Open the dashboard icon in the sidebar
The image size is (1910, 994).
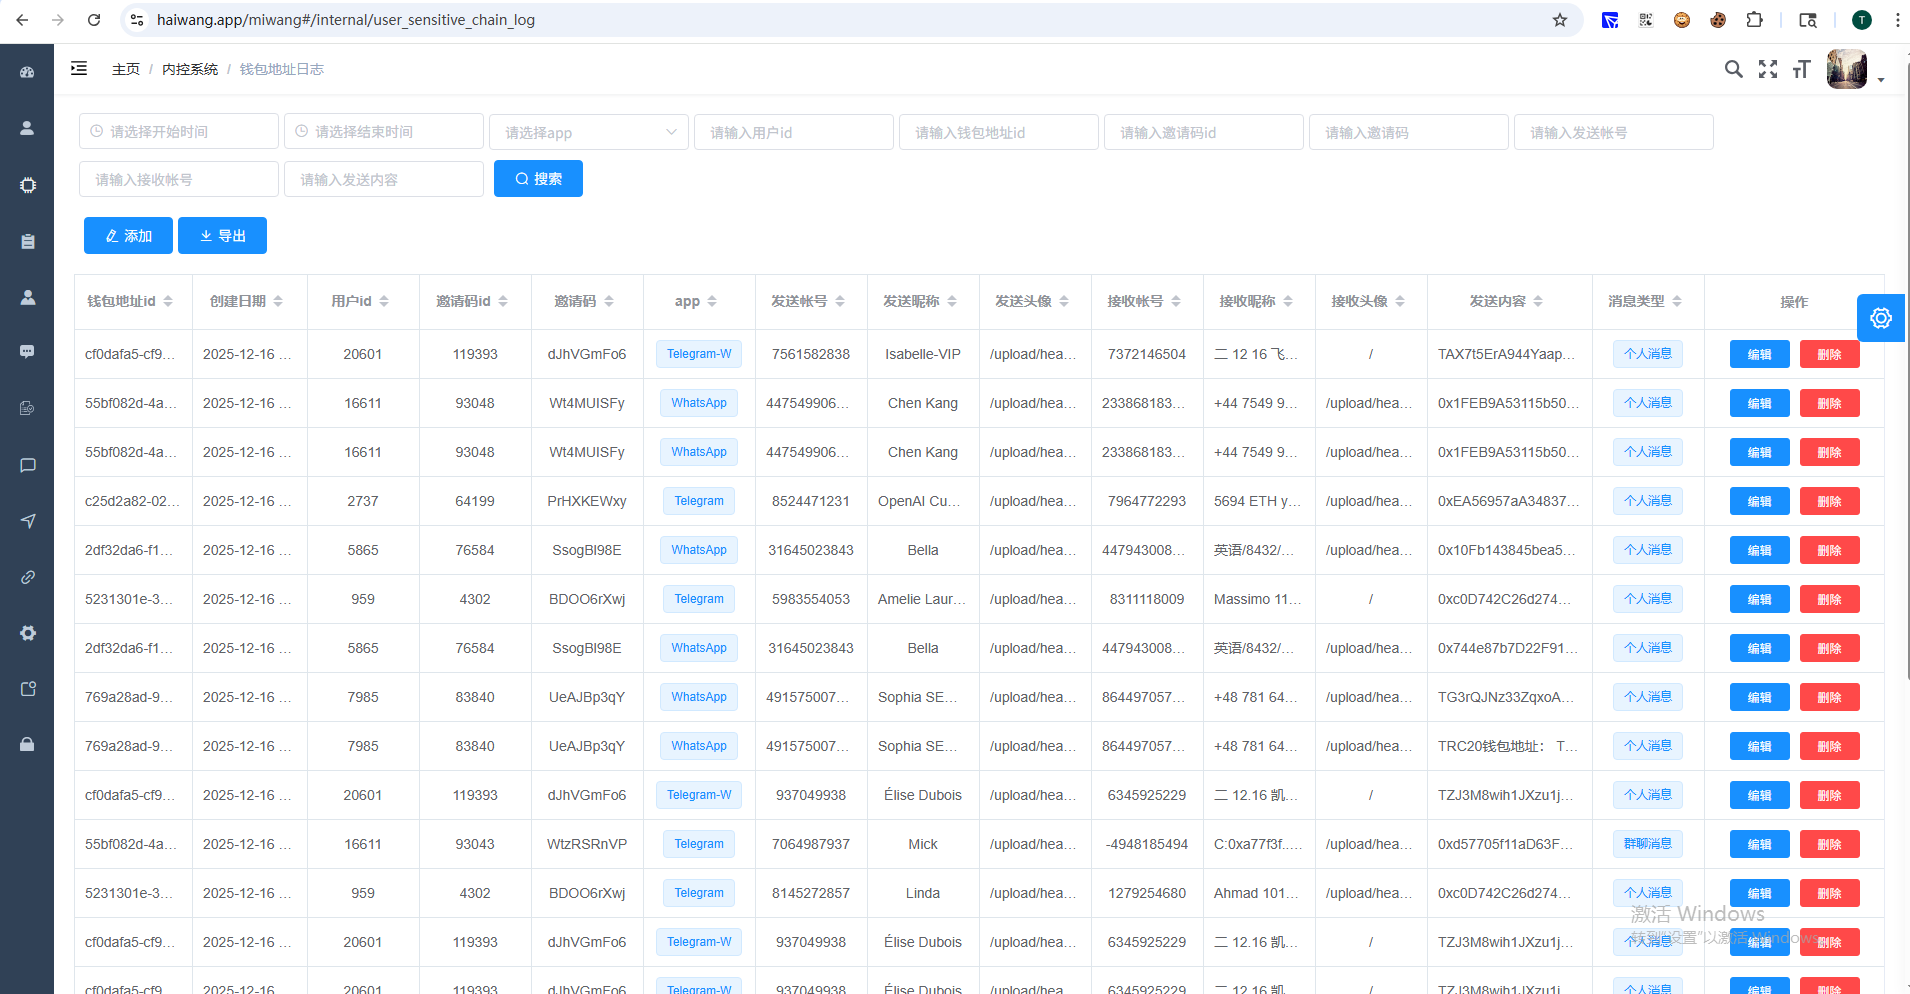(x=27, y=72)
